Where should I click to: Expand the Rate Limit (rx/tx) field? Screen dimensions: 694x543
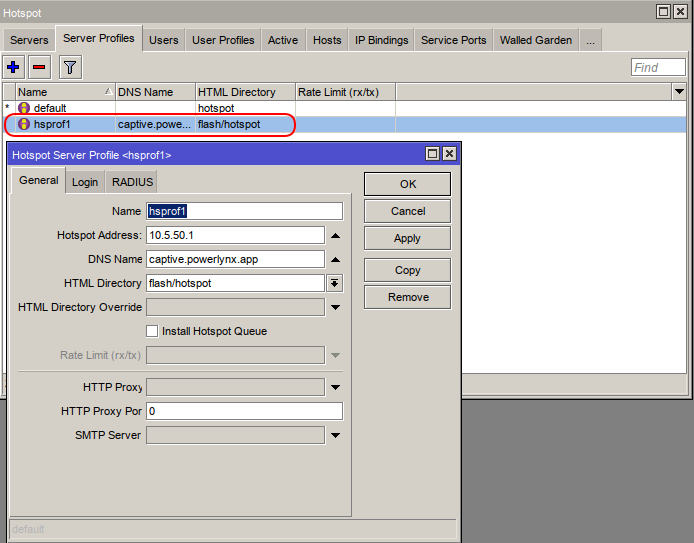point(335,355)
